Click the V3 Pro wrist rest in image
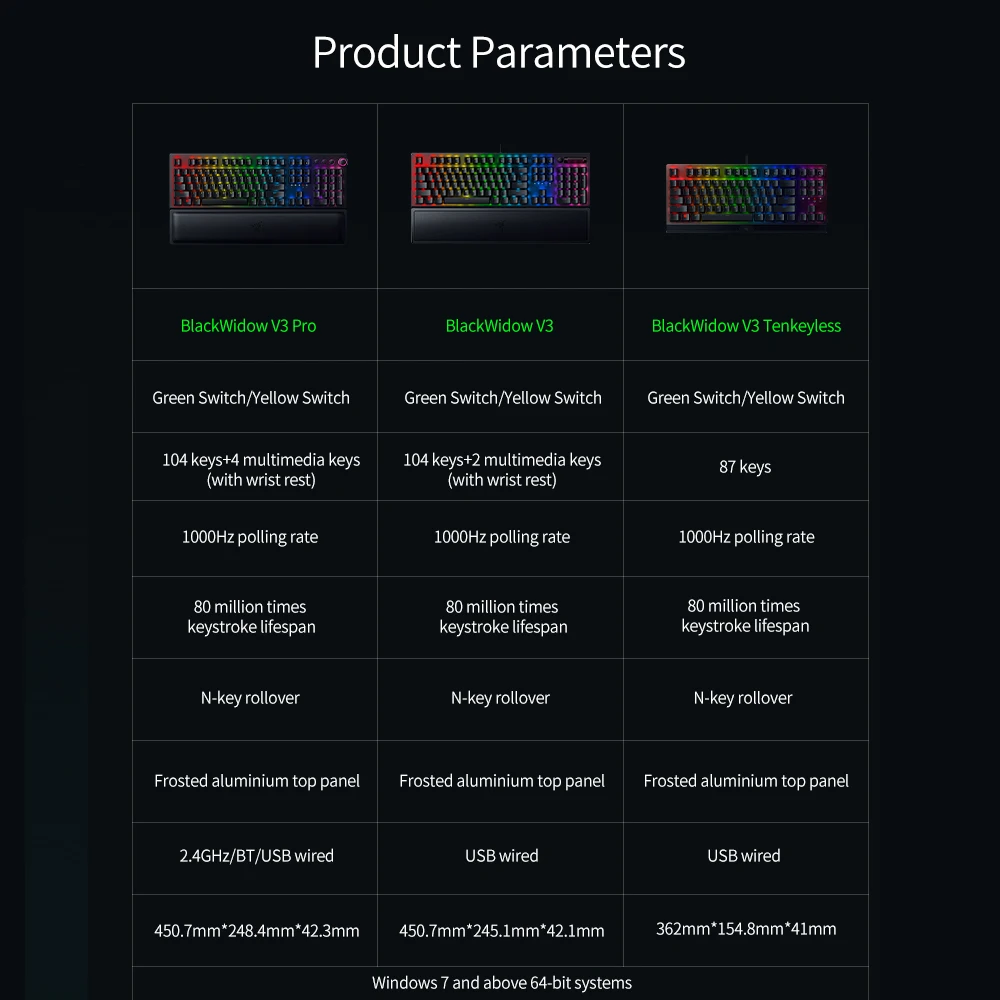The height and width of the screenshot is (1000, 1000). [258, 227]
